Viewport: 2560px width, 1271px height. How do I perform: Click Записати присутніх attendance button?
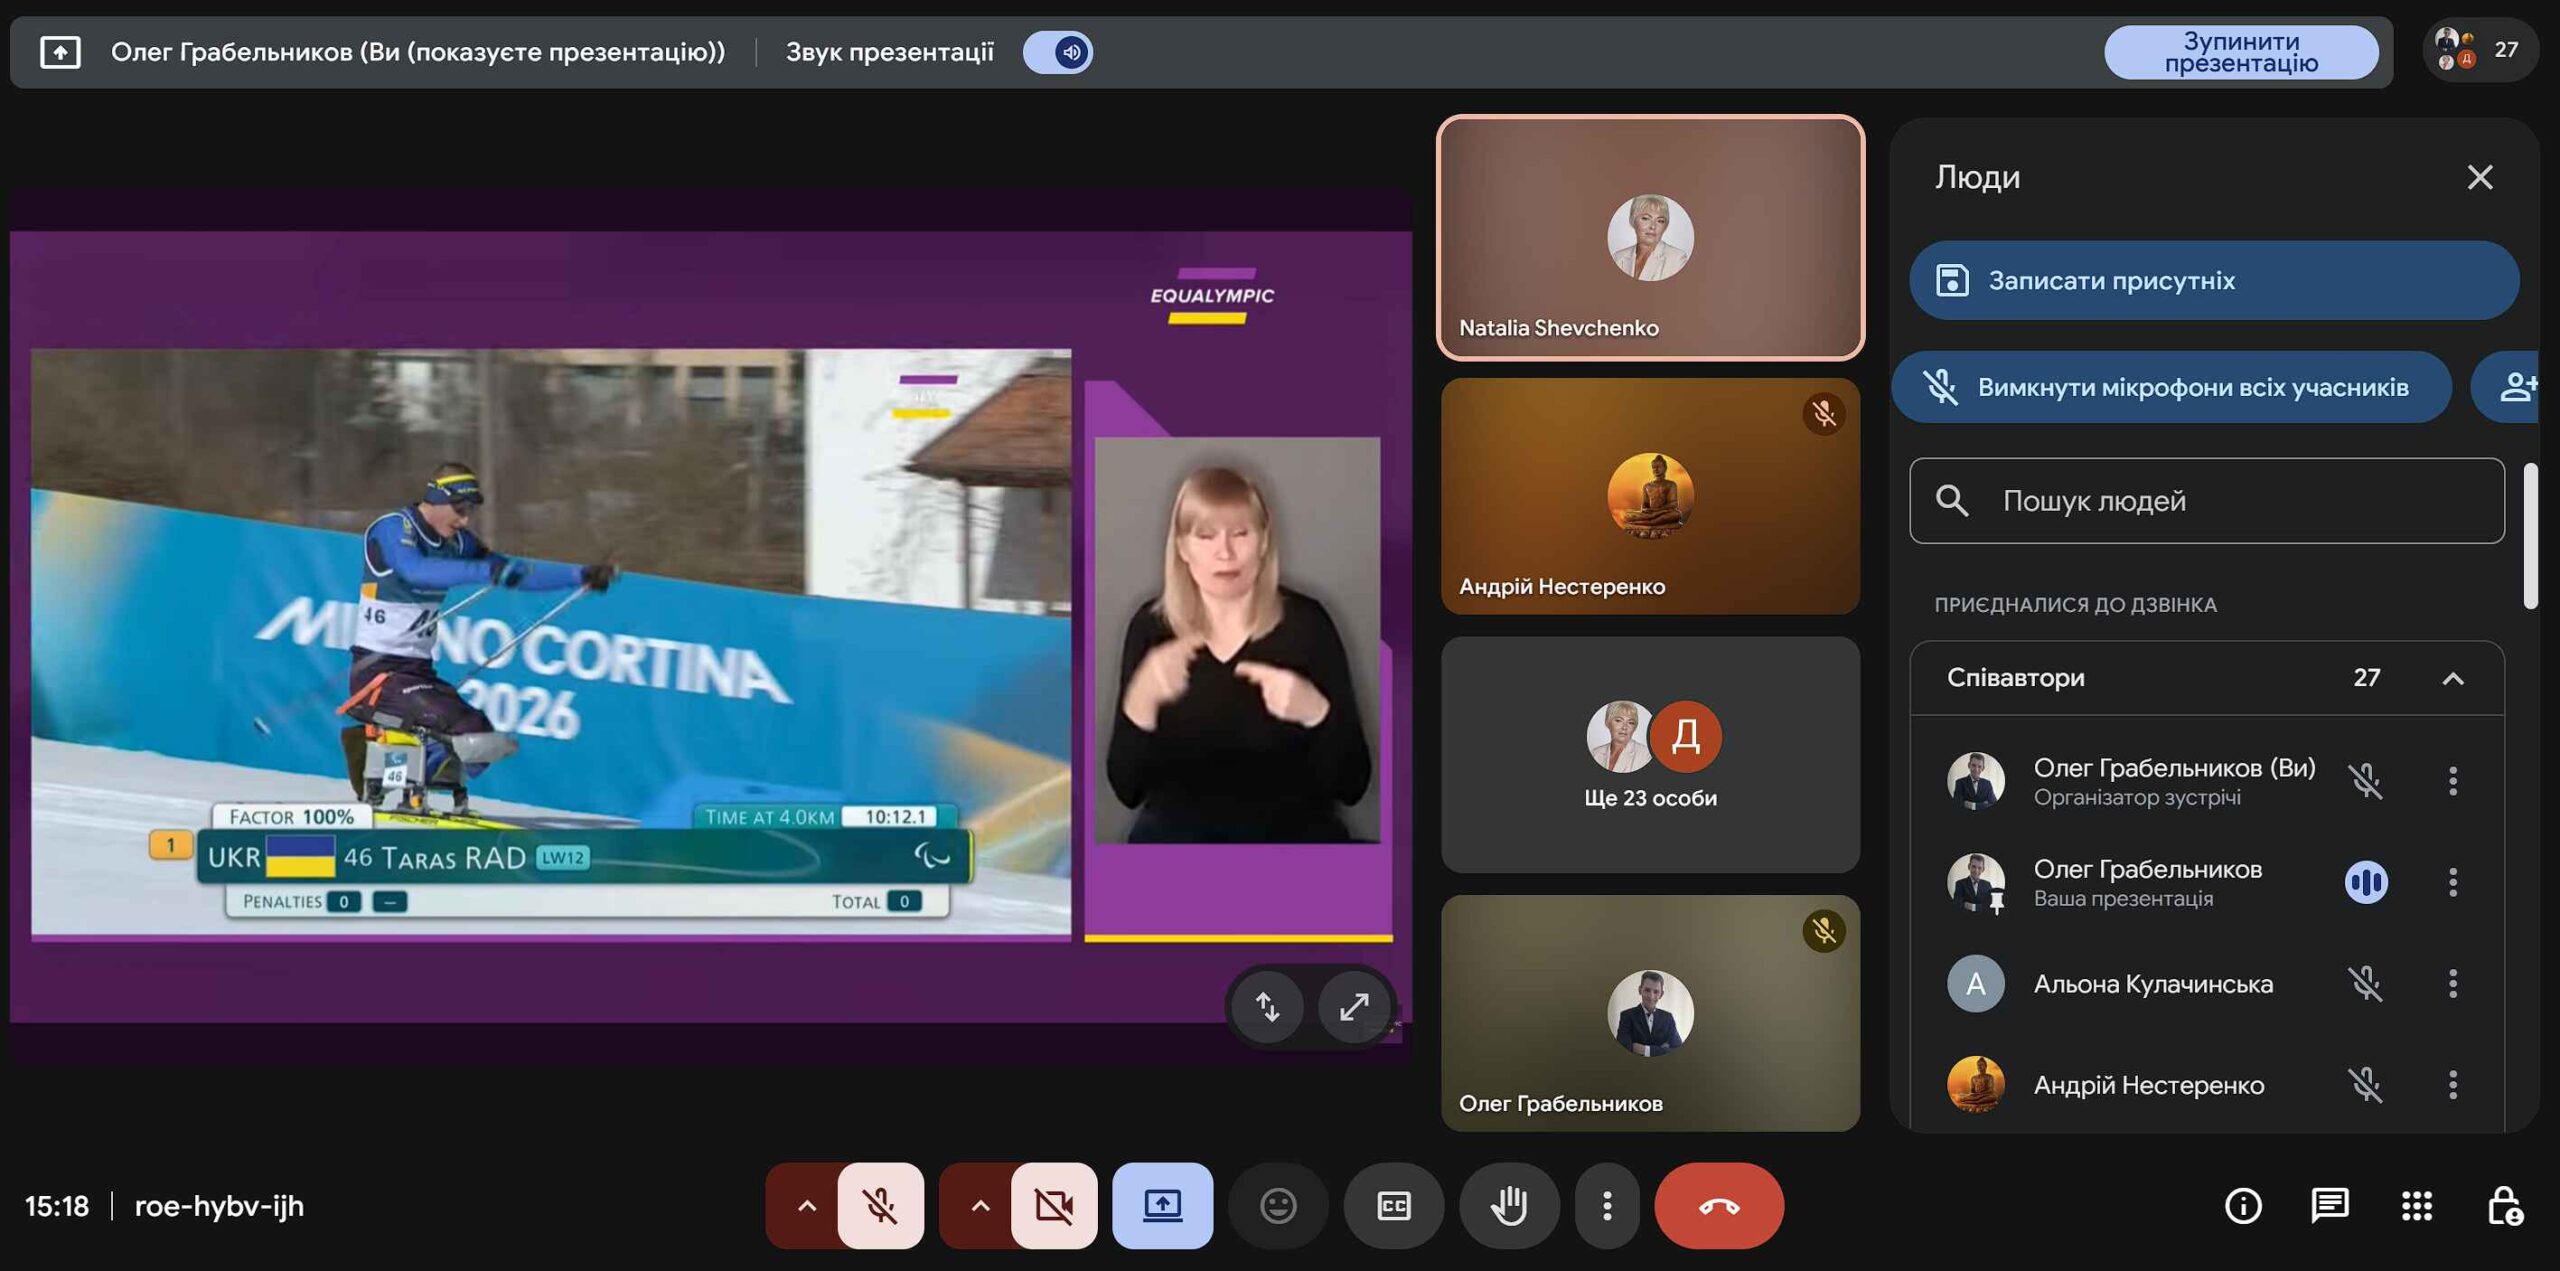coord(2213,280)
